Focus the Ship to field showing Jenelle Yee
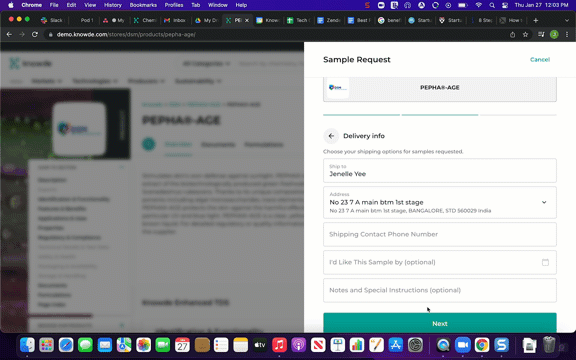The width and height of the screenshot is (576, 360). click(440, 170)
